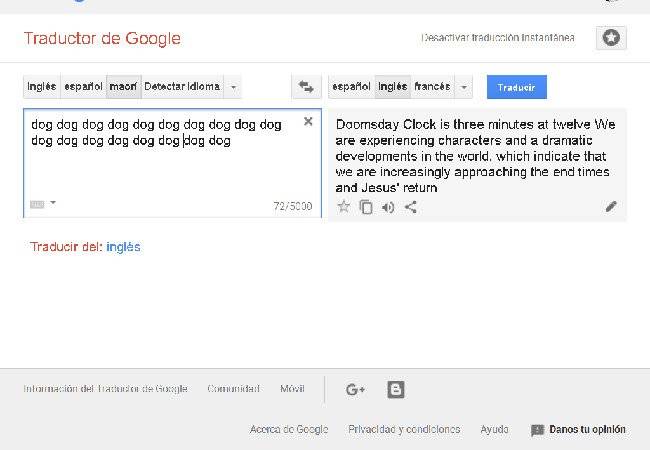
Task: Select español as target language
Action: (x=351, y=87)
